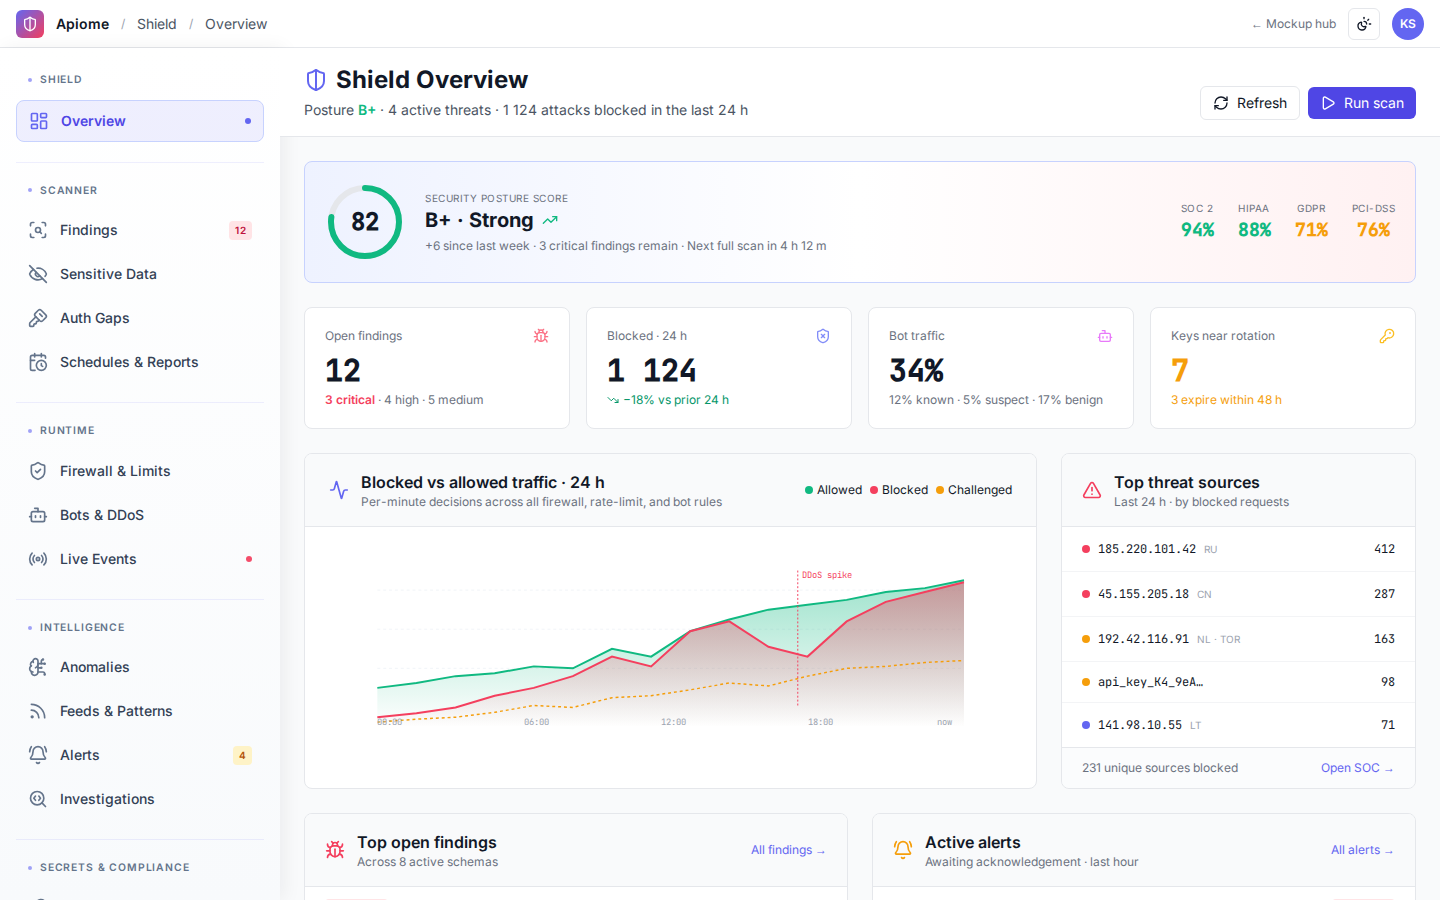Go to Firewall & Limits menu item
The height and width of the screenshot is (900, 1440).
[140, 471]
